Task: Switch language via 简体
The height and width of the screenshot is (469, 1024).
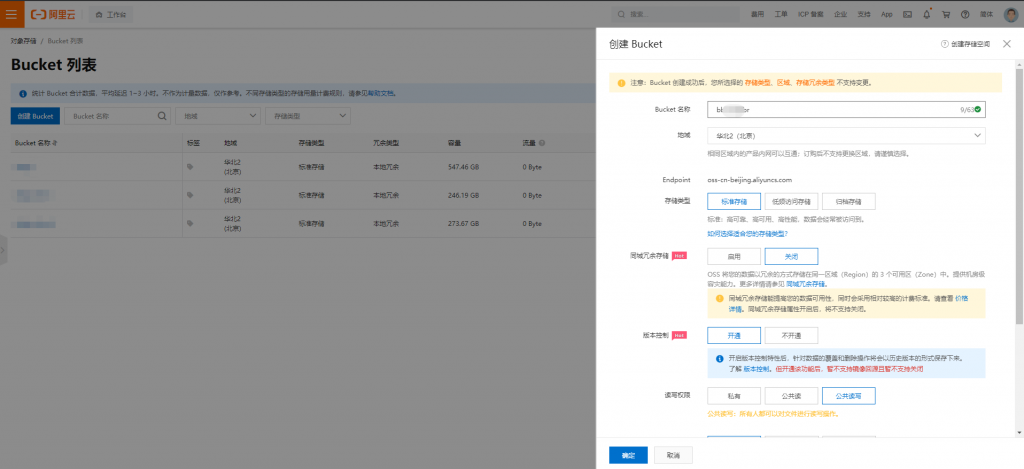Action: click(x=986, y=14)
